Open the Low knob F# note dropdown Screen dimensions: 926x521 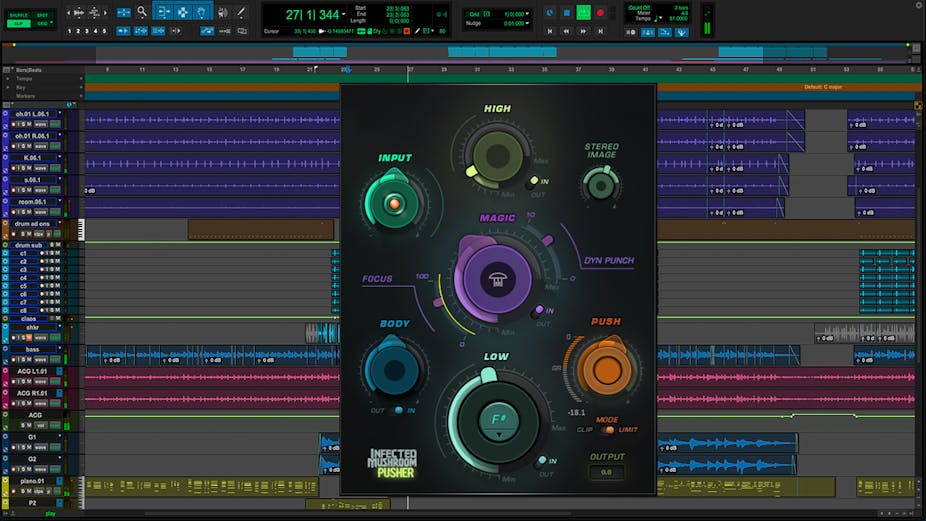496,424
